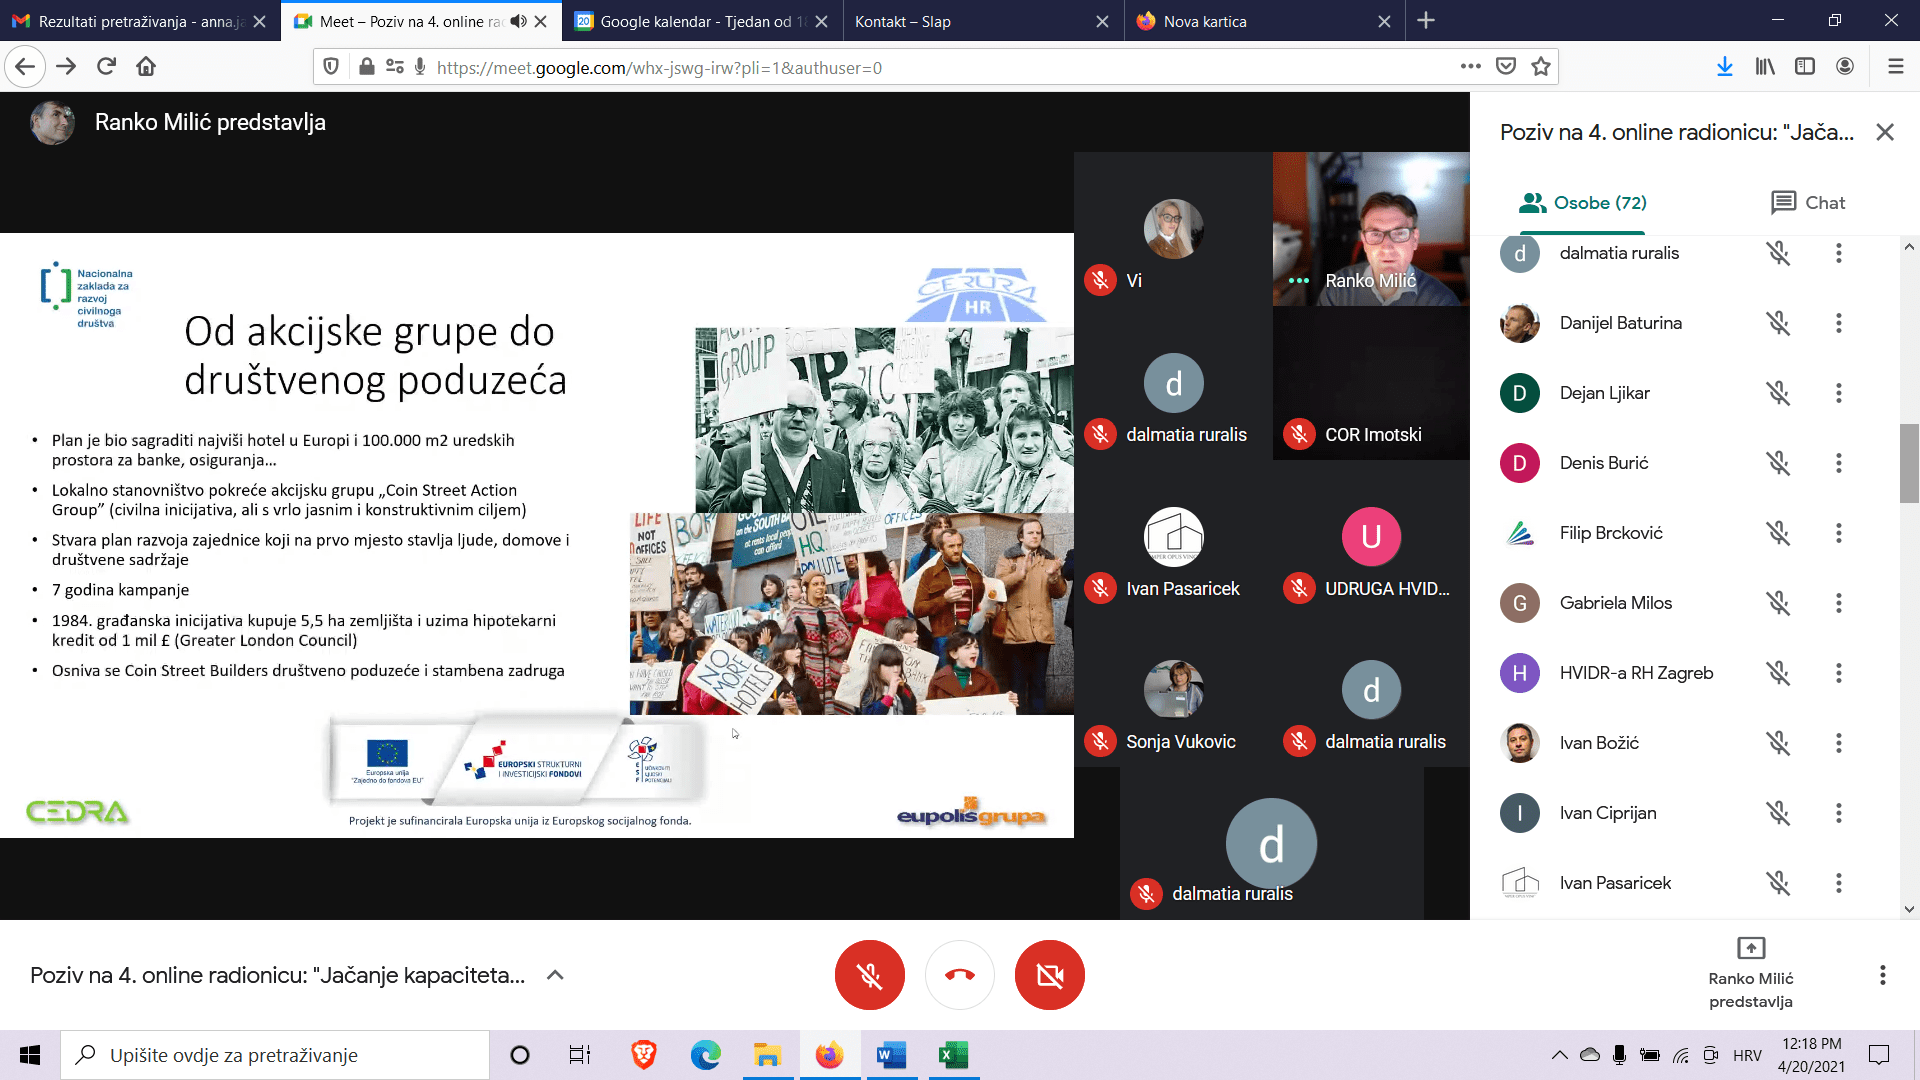The image size is (1920, 1080).
Task: Select the Osobe (72) tab
Action: (1582, 203)
